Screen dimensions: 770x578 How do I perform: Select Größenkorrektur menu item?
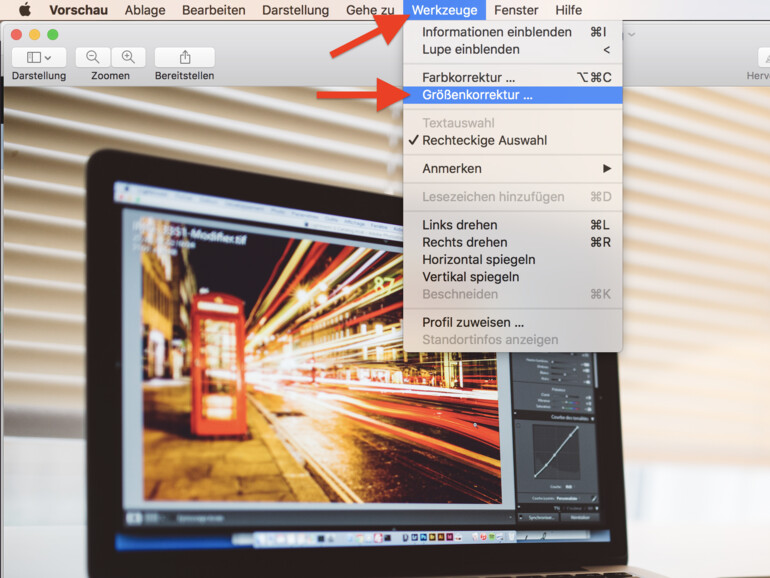[x=513, y=95]
